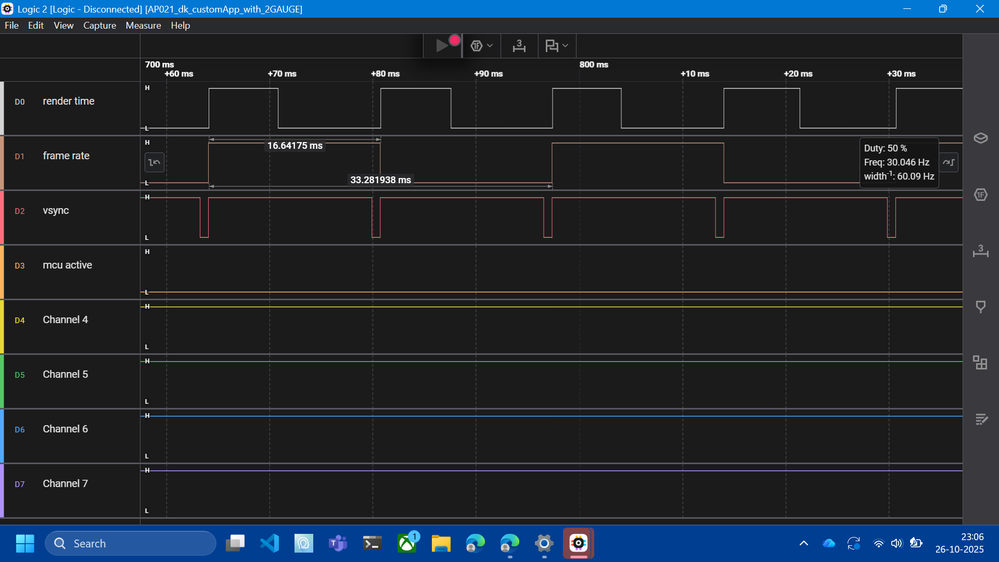
Task: Open the File menu
Action: [x=11, y=25]
